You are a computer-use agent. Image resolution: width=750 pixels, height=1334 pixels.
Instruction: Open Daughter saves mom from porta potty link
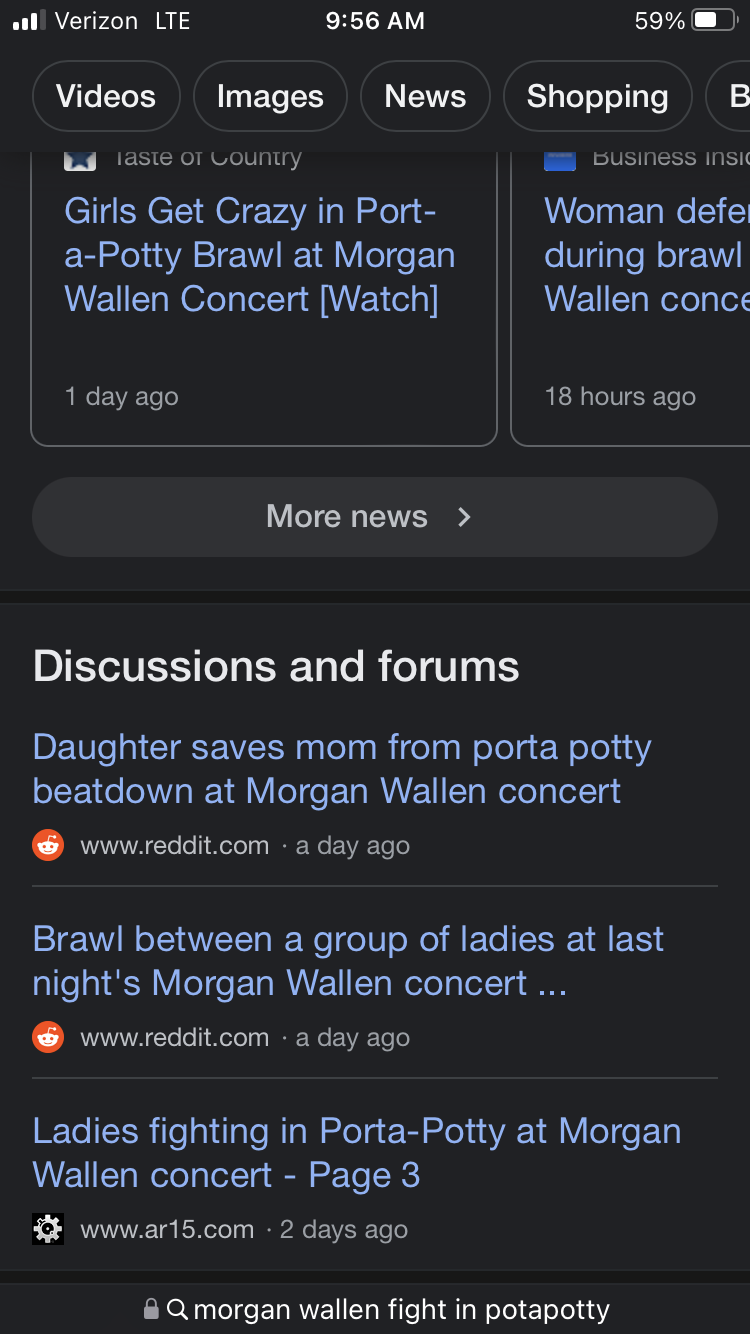coord(341,769)
